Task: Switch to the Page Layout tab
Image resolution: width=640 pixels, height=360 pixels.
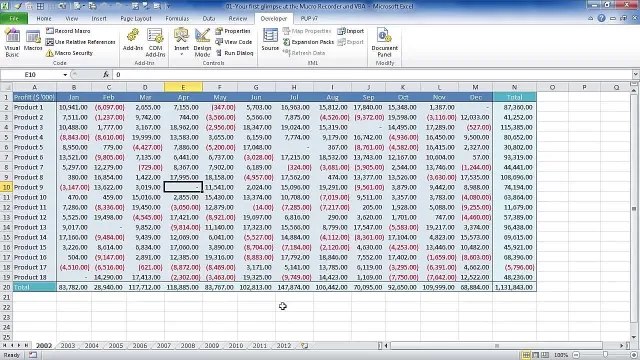Action: click(136, 18)
